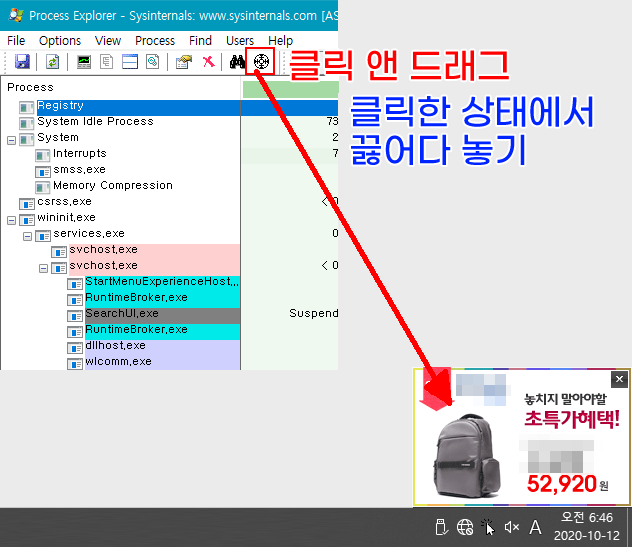Collapse the wininit.exe tree node
This screenshot has height=547, width=632.
coord(11,220)
